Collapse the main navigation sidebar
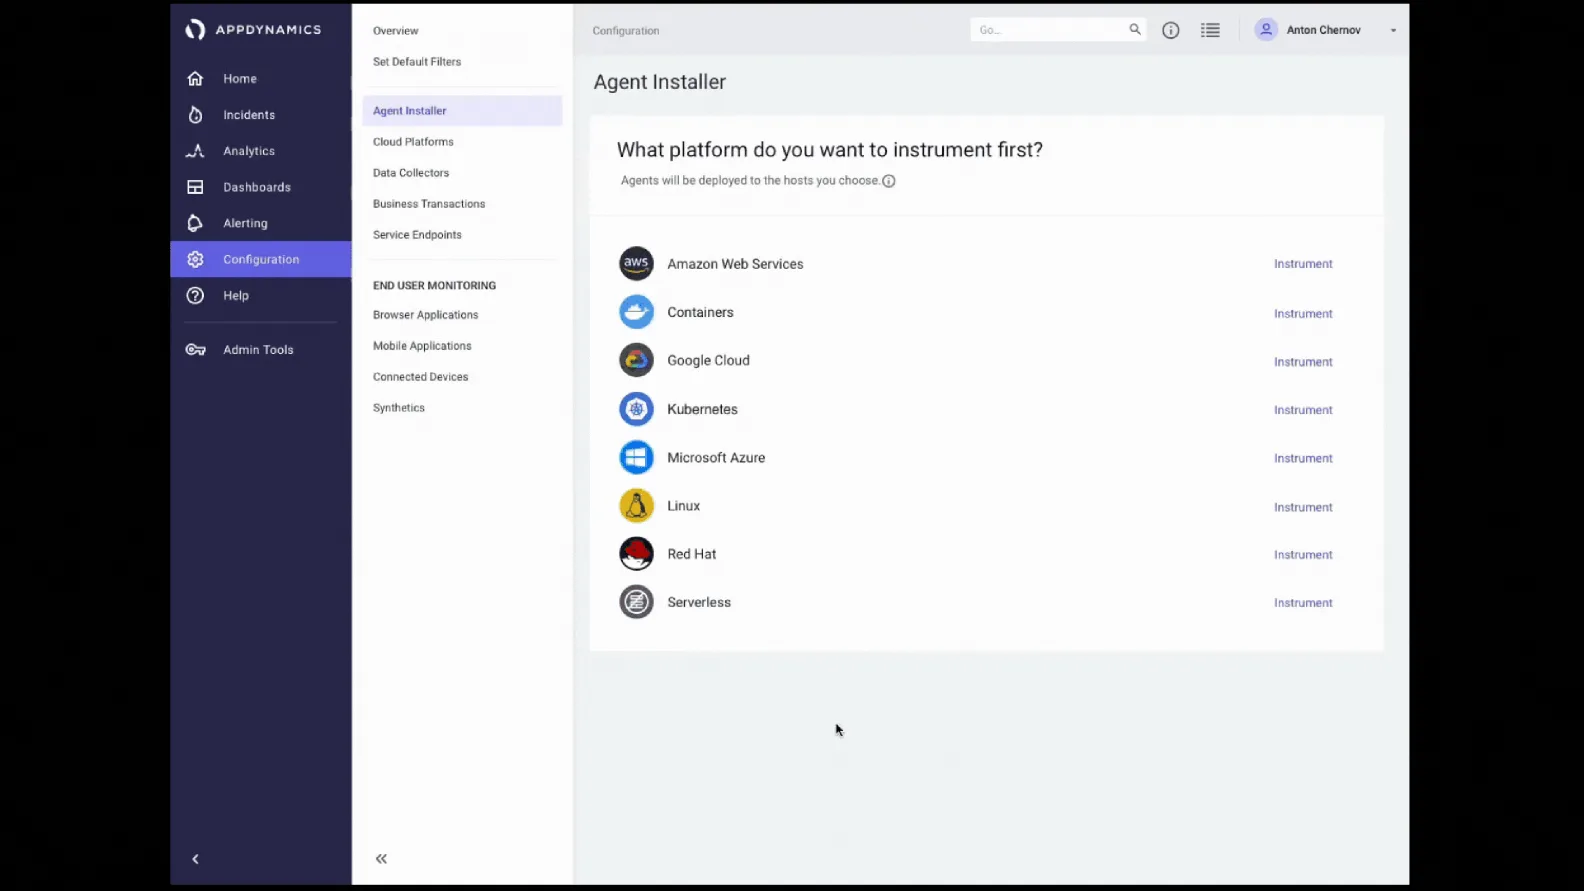This screenshot has width=1584, height=891. 195,859
